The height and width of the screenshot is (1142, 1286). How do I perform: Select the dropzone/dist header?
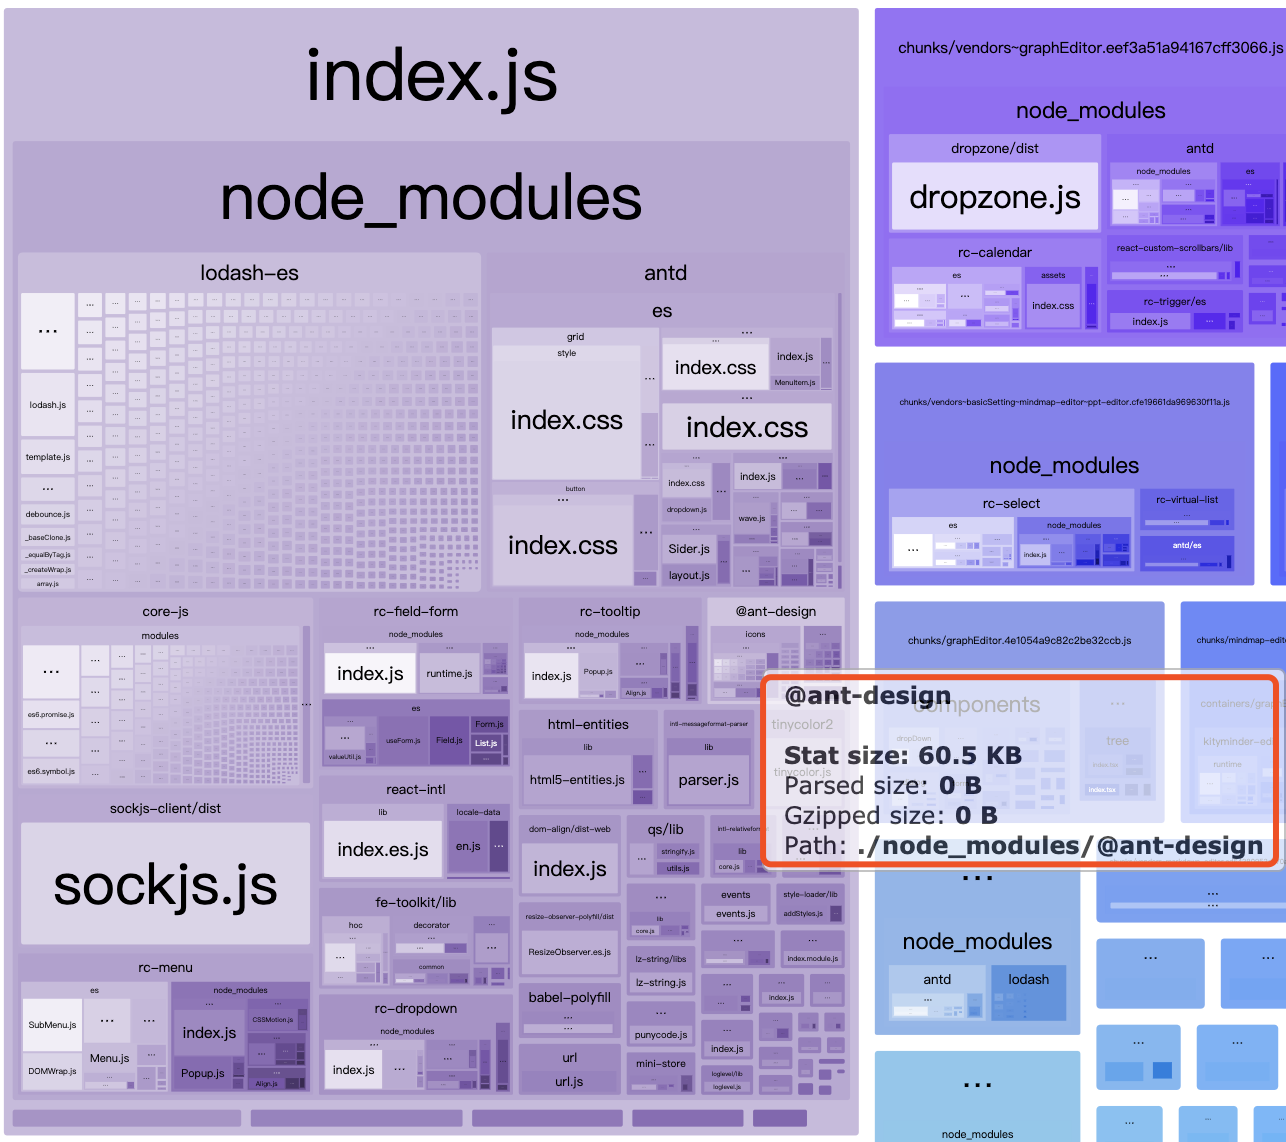click(x=995, y=148)
